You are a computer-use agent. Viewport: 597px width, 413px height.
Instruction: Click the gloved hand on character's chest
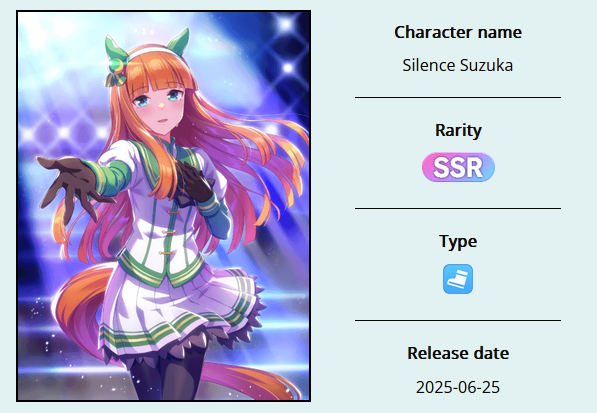194,182
